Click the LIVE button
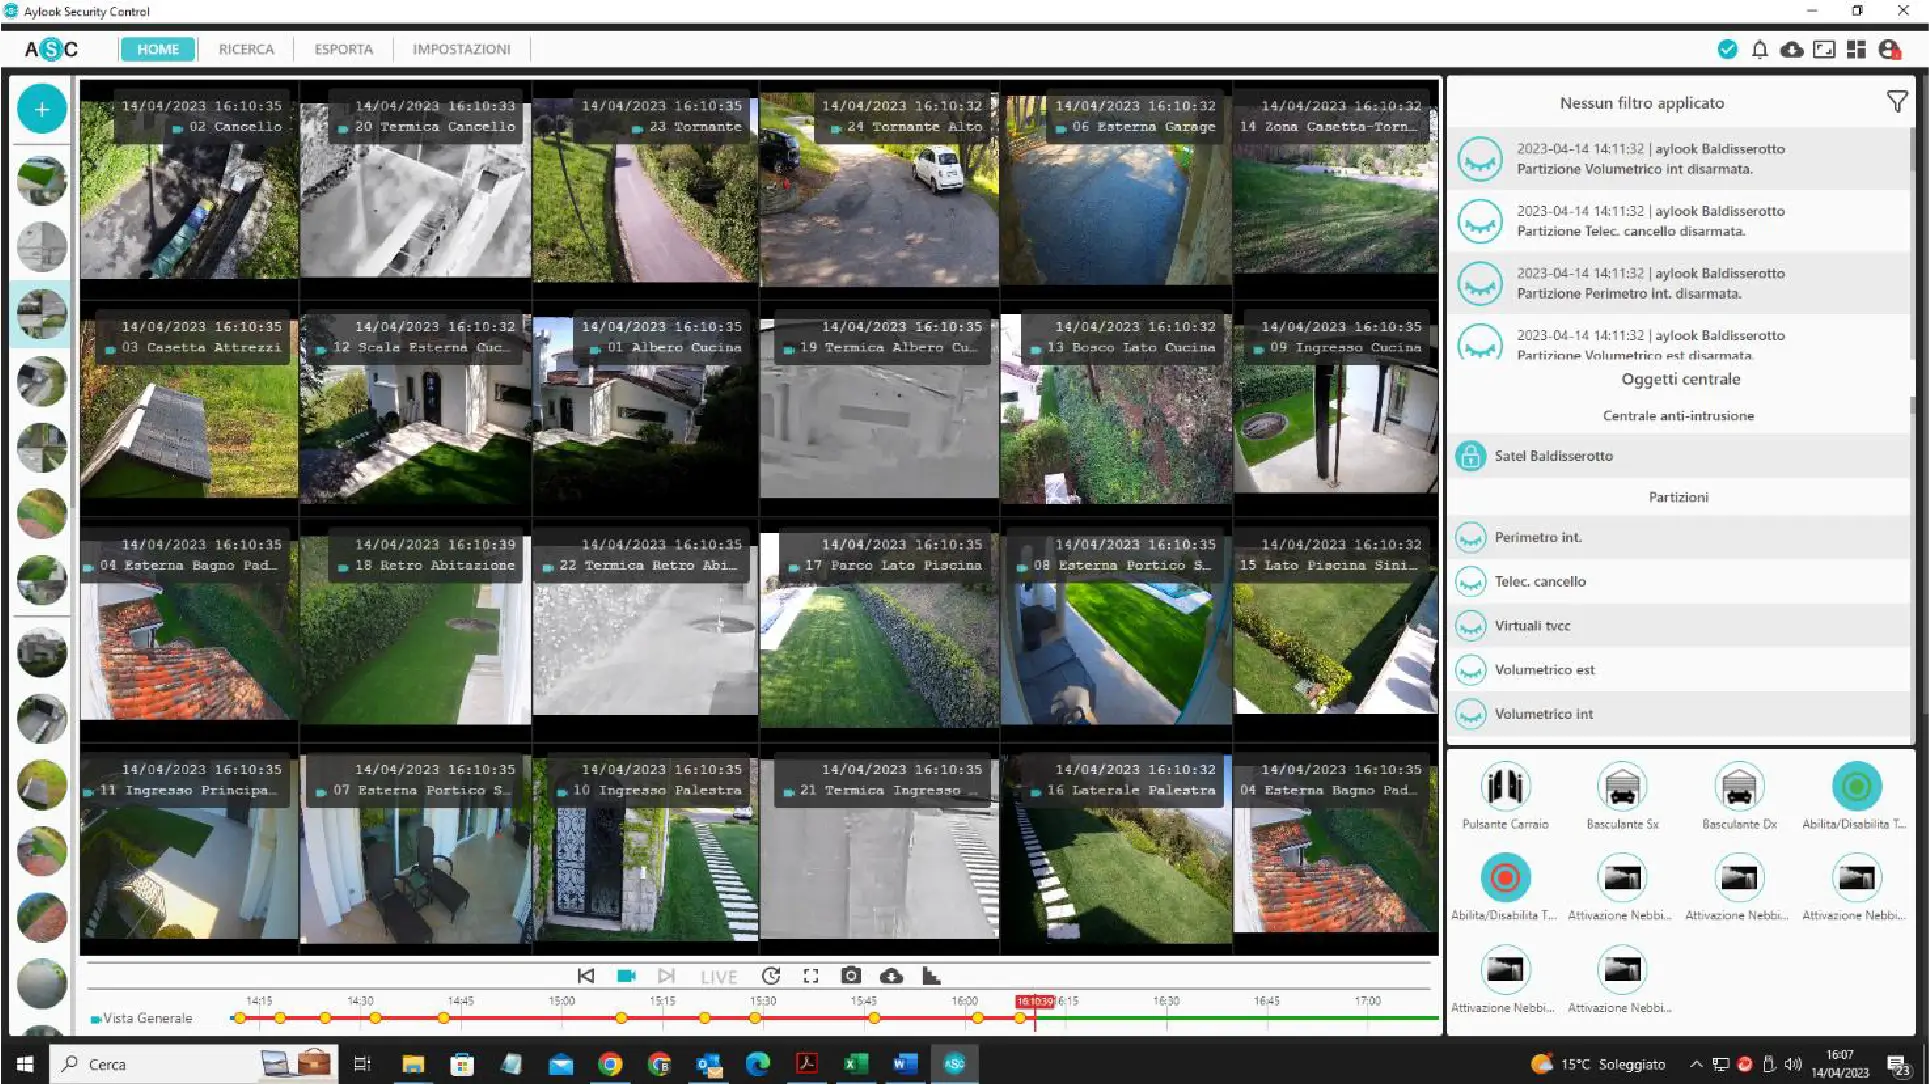 coord(718,977)
